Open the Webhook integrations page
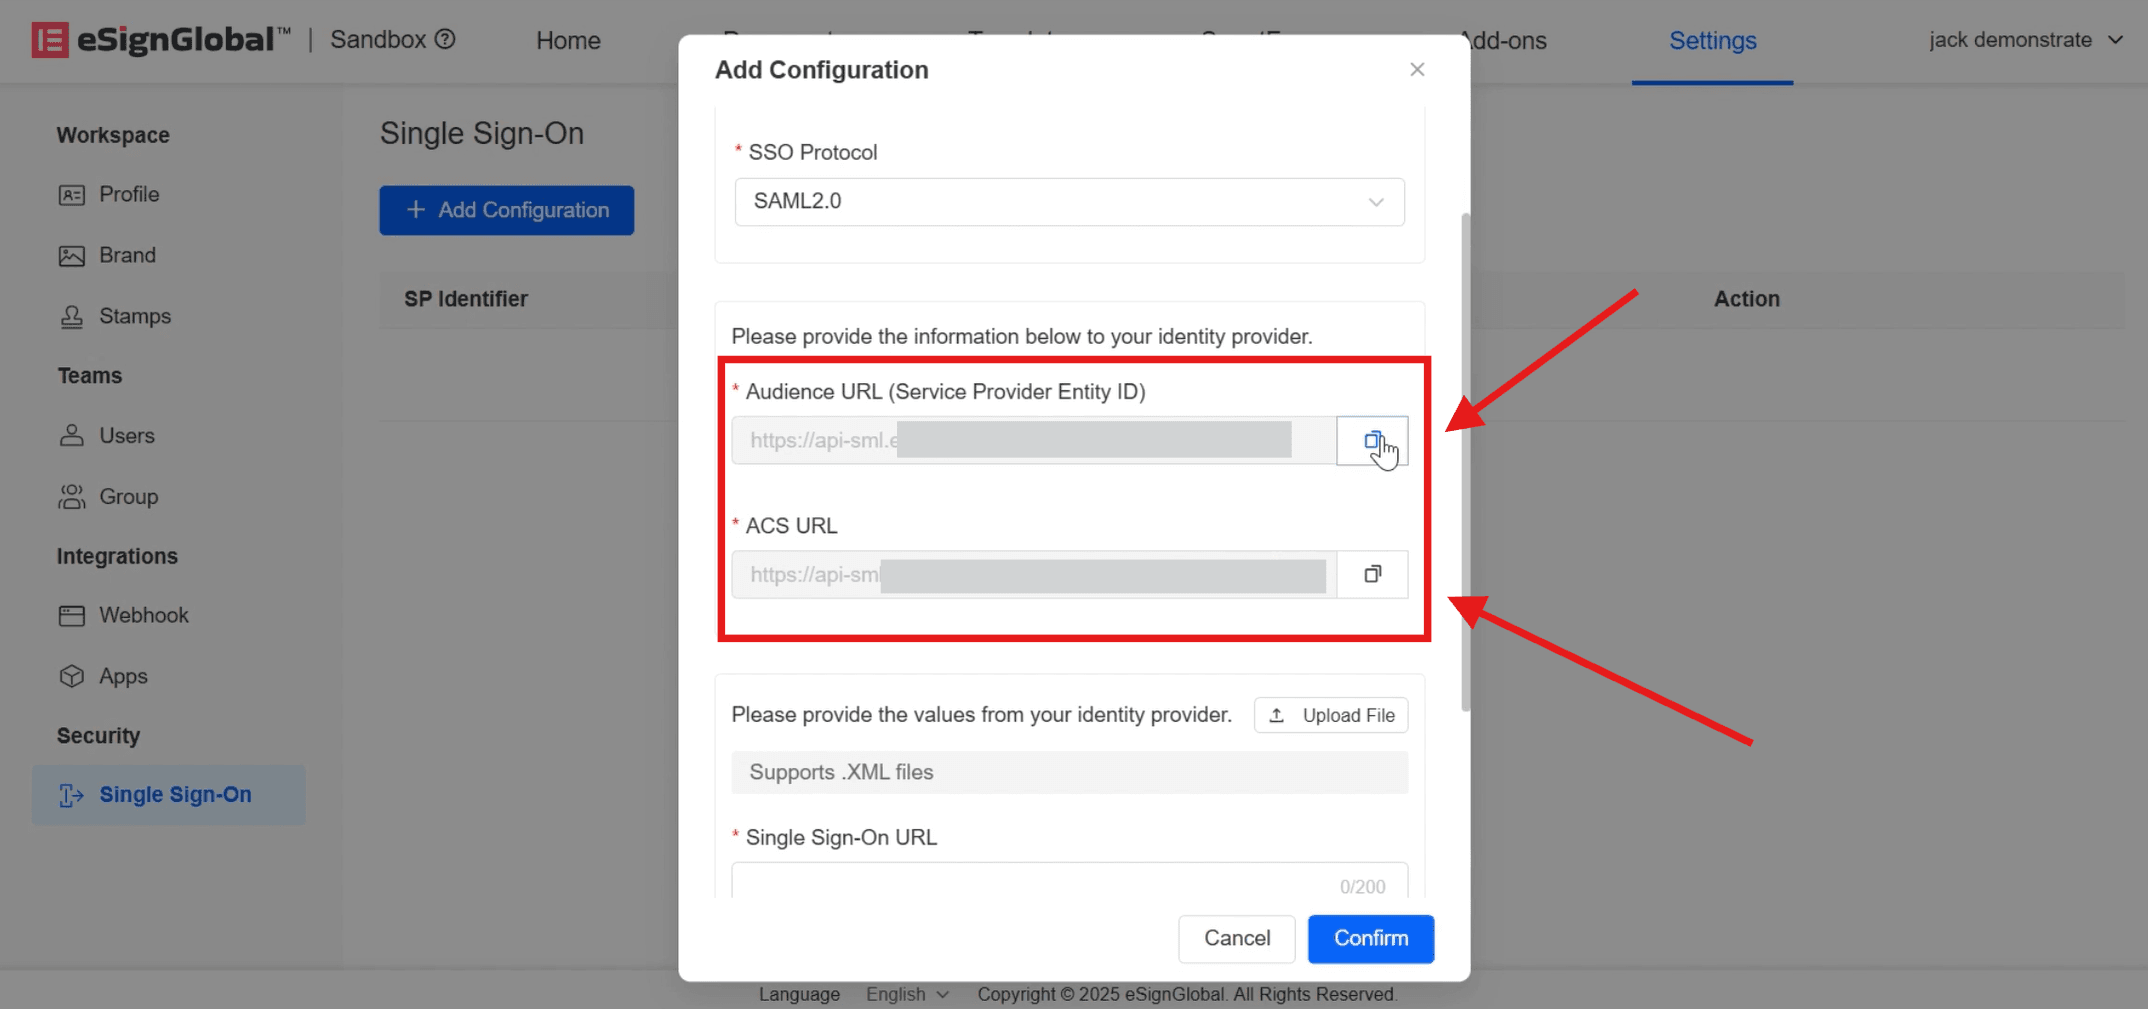 (143, 616)
